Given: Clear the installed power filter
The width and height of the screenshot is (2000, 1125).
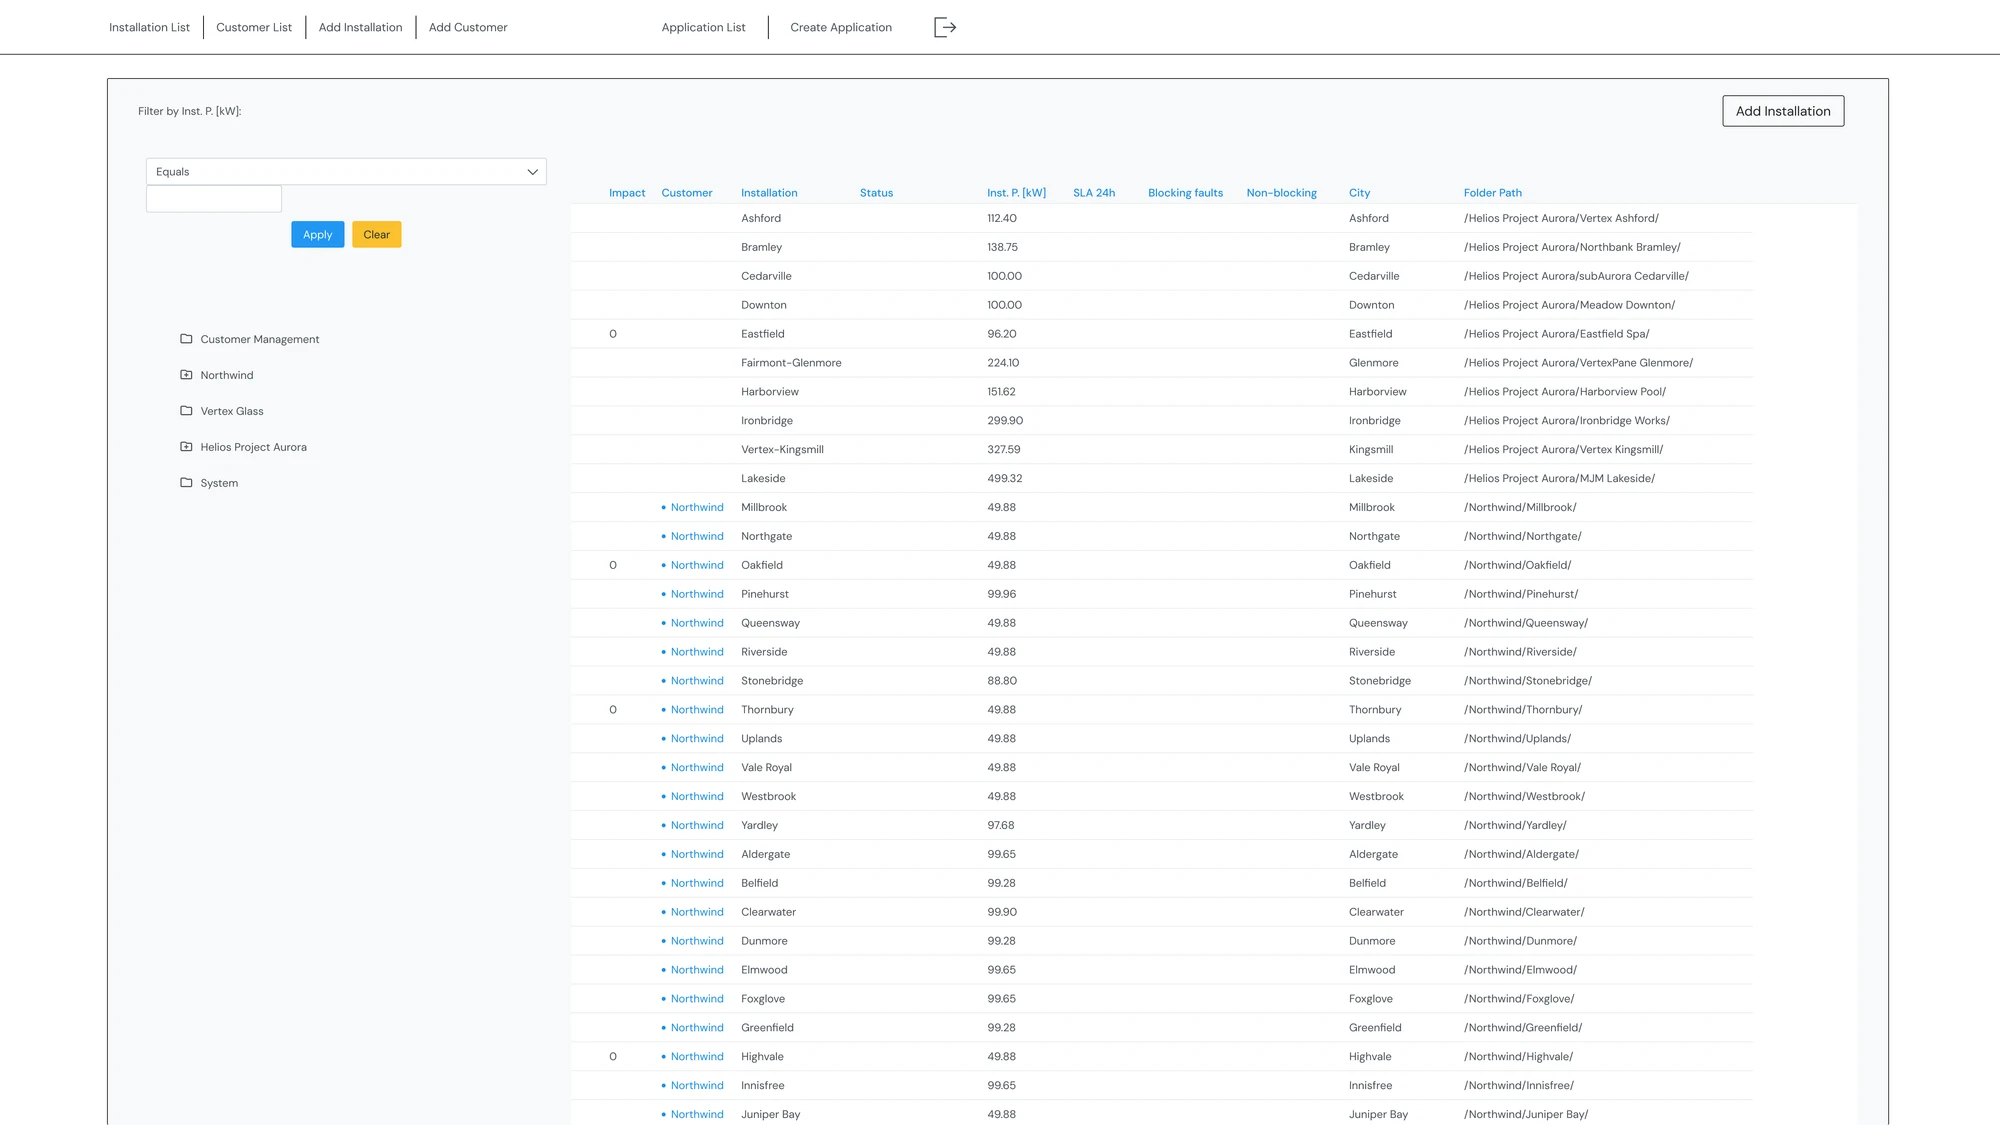Looking at the screenshot, I should [x=377, y=235].
